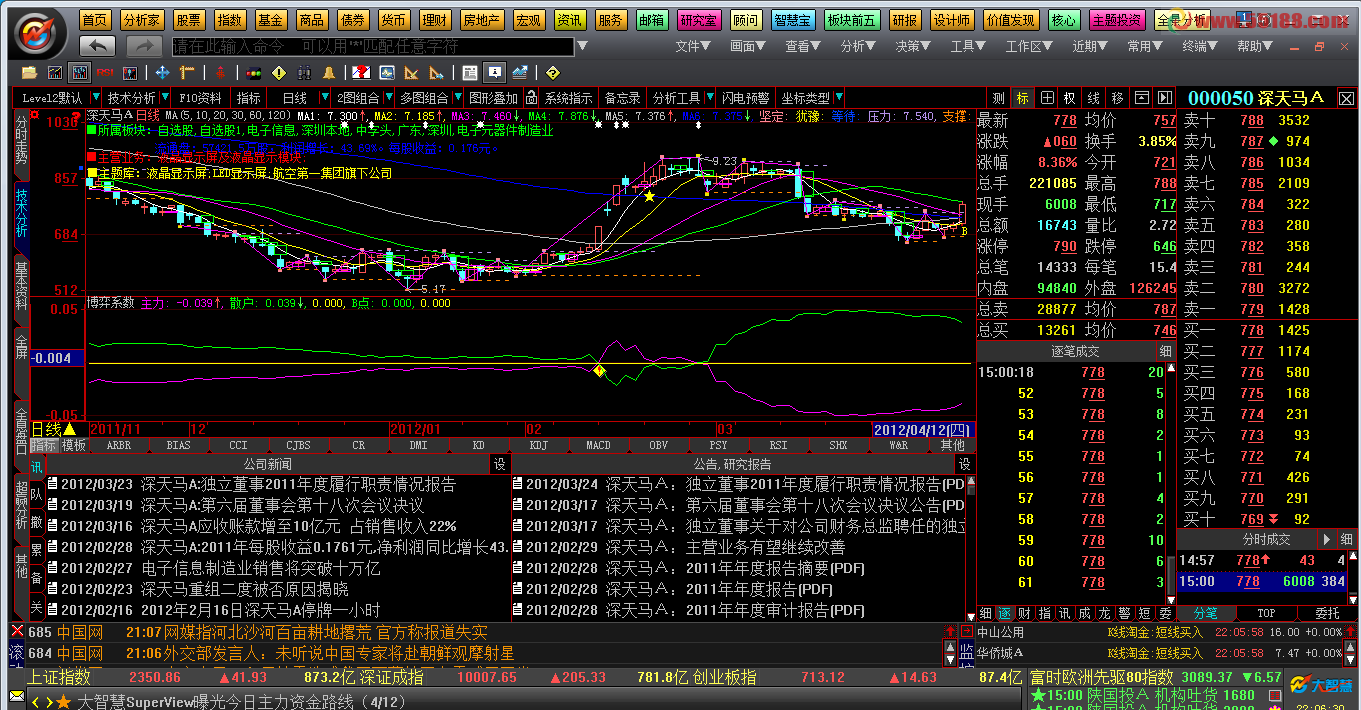Click the document panel icon in toolbar
The image size is (1361, 710).
469,73
